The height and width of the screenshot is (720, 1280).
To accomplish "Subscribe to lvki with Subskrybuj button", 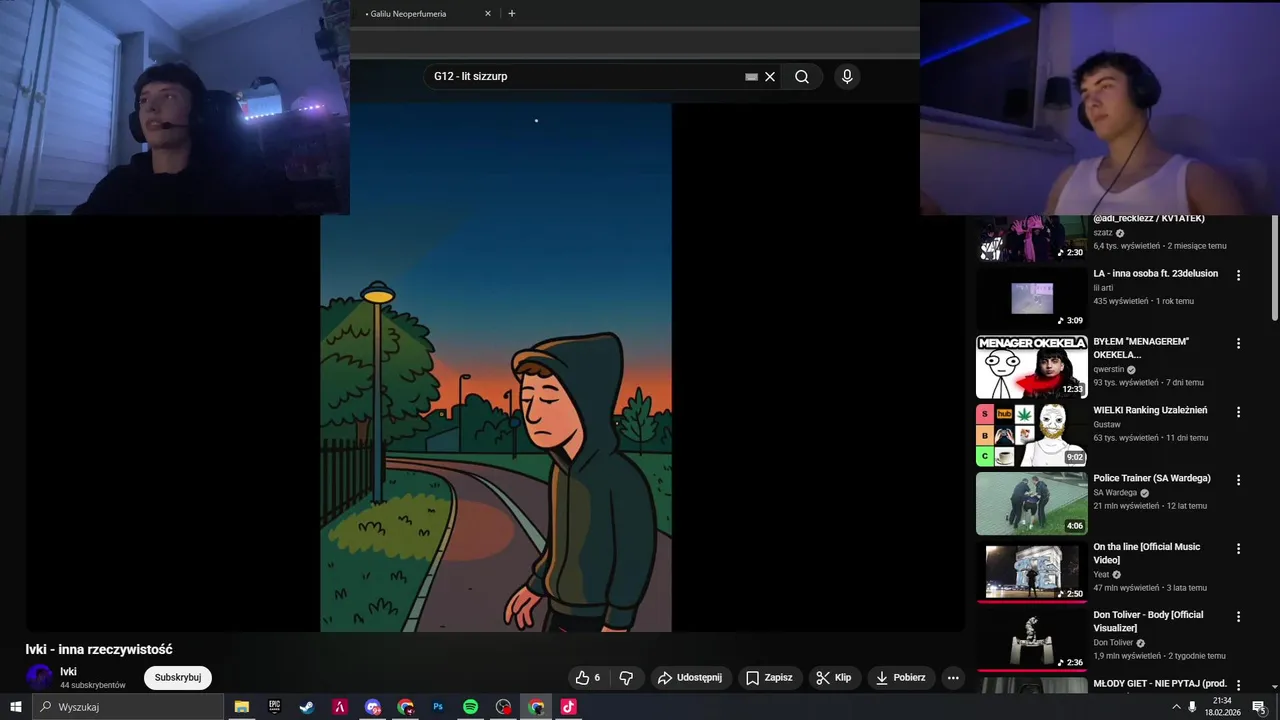I will pos(178,677).
